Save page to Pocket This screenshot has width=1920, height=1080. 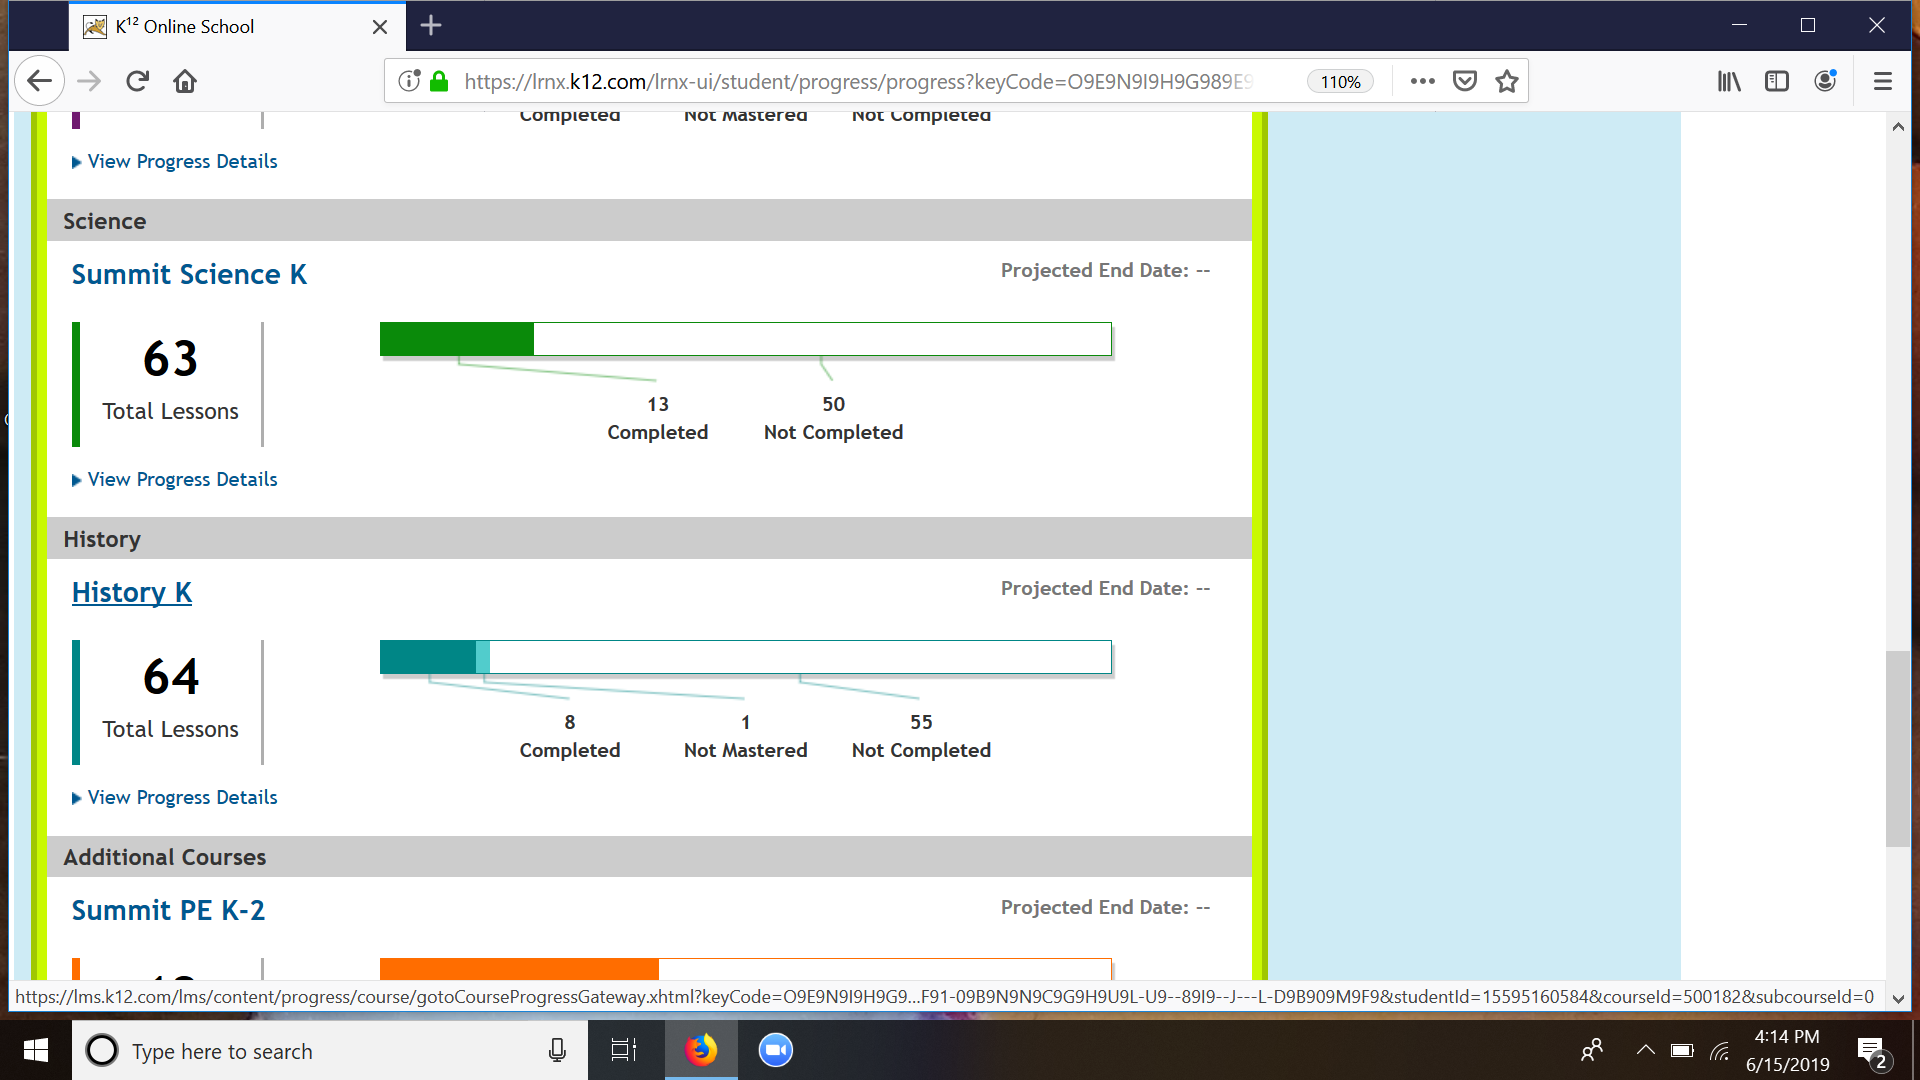point(1465,81)
